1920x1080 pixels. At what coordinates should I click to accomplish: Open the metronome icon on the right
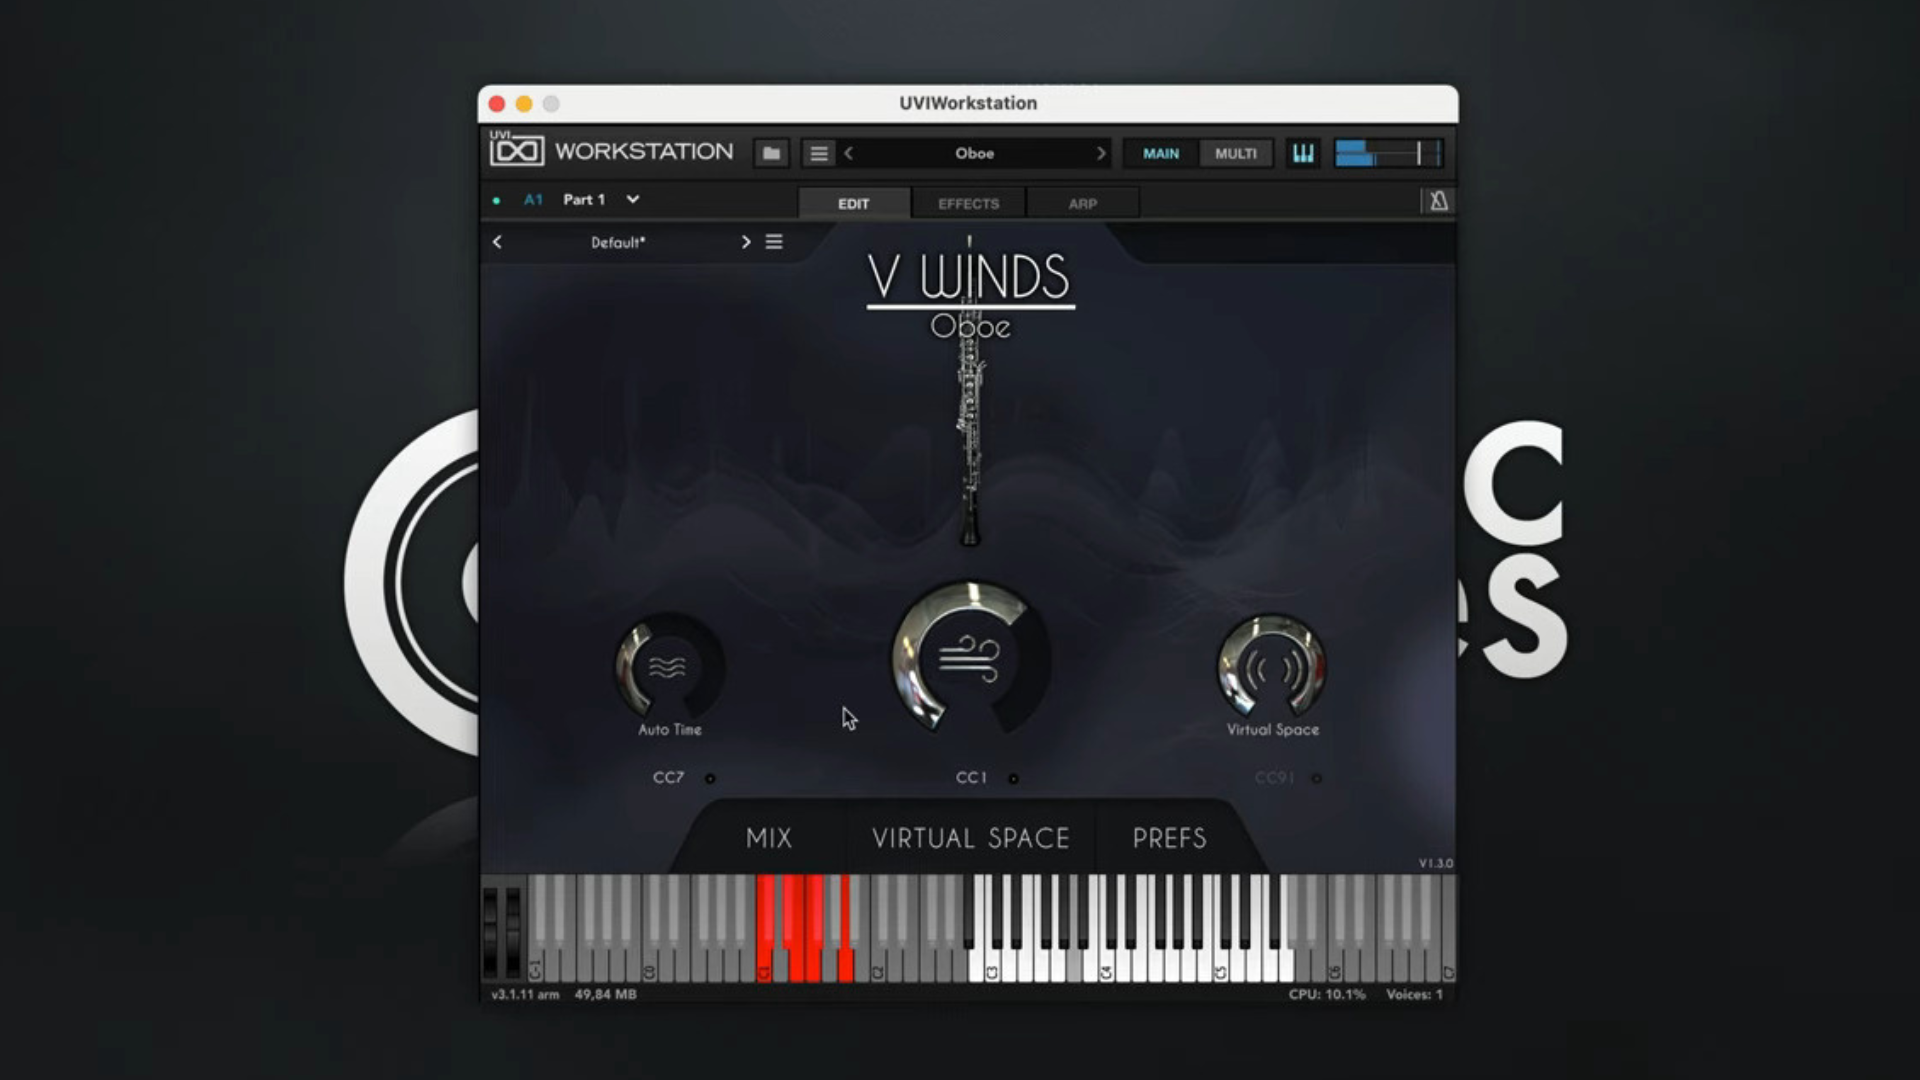point(1437,200)
